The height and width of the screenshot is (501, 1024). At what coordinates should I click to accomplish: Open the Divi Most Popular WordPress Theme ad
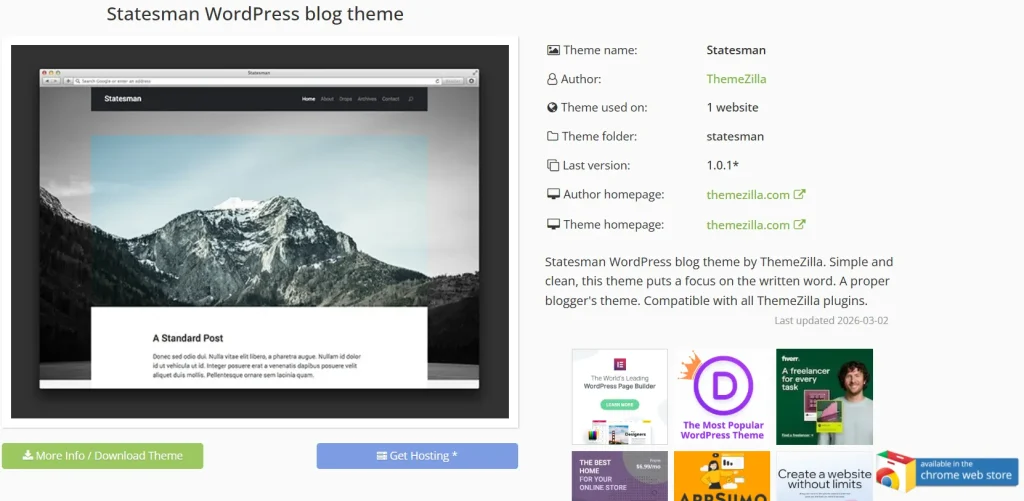(722, 396)
